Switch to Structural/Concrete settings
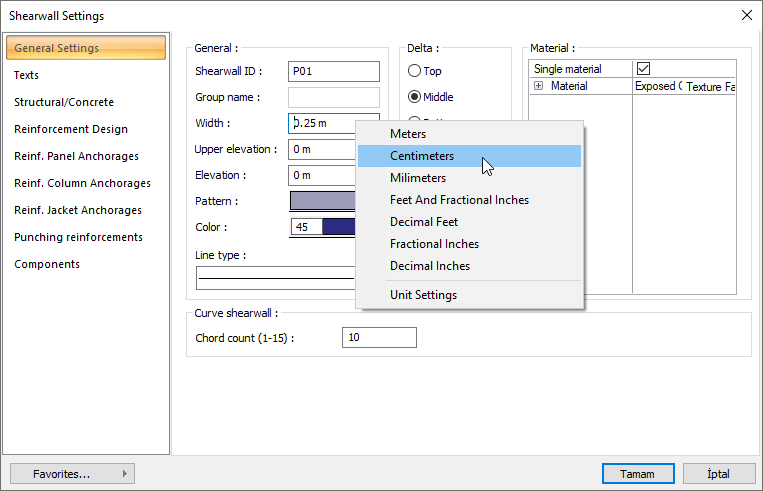Image resolution: width=763 pixels, height=491 pixels. 64,102
